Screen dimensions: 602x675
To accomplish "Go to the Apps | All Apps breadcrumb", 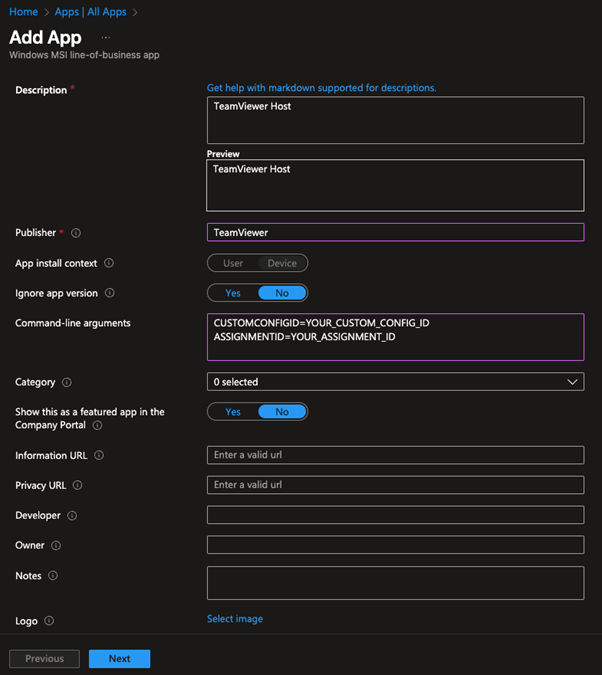I will [x=90, y=12].
